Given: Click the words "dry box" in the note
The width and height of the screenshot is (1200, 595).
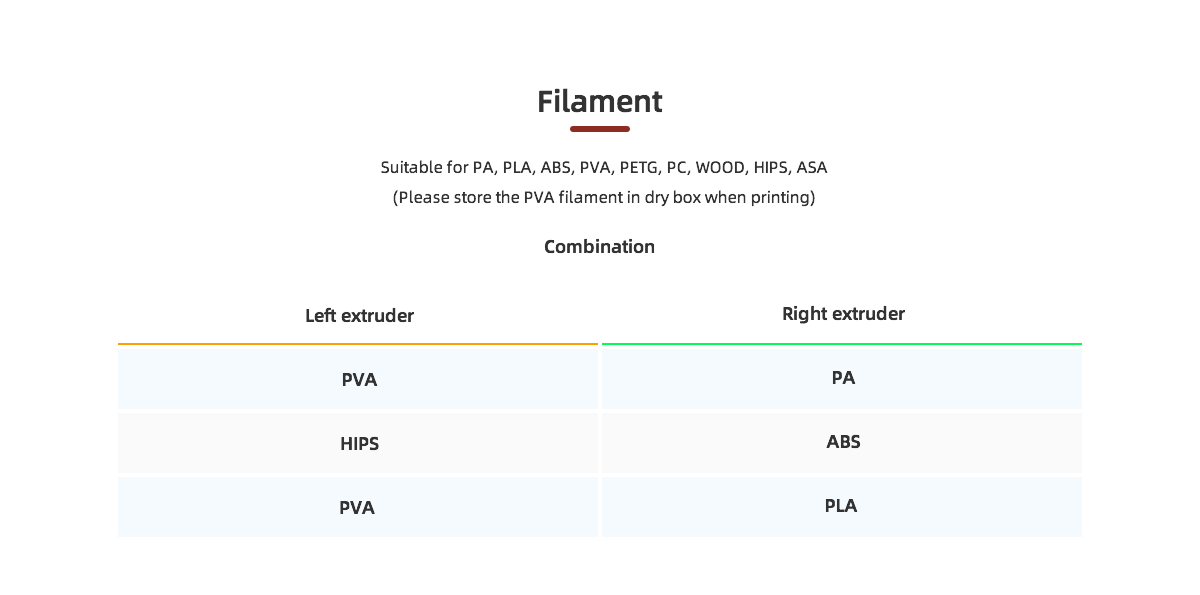Looking at the screenshot, I should pyautogui.click(x=671, y=197).
